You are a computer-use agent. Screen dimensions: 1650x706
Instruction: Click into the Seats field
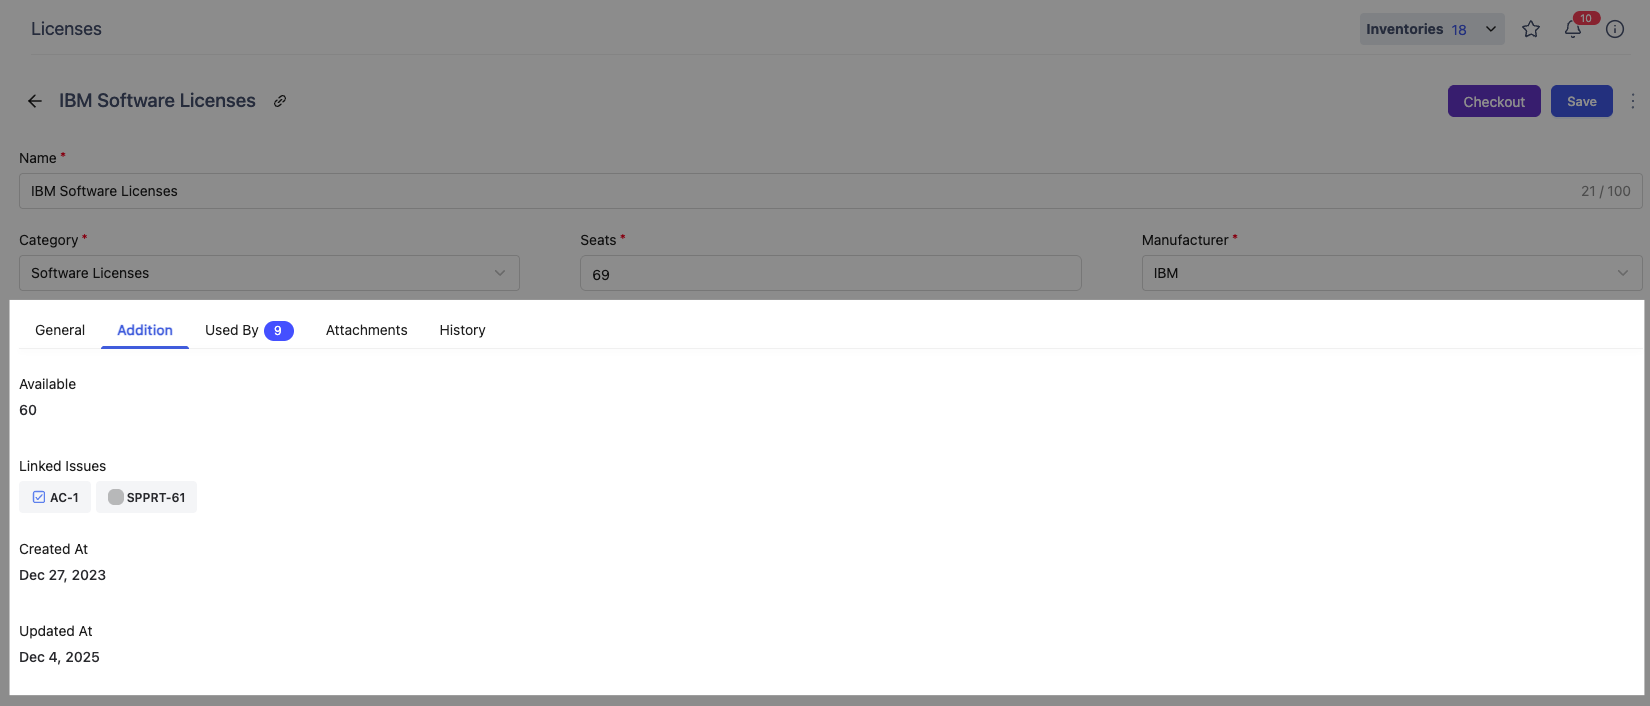click(830, 274)
